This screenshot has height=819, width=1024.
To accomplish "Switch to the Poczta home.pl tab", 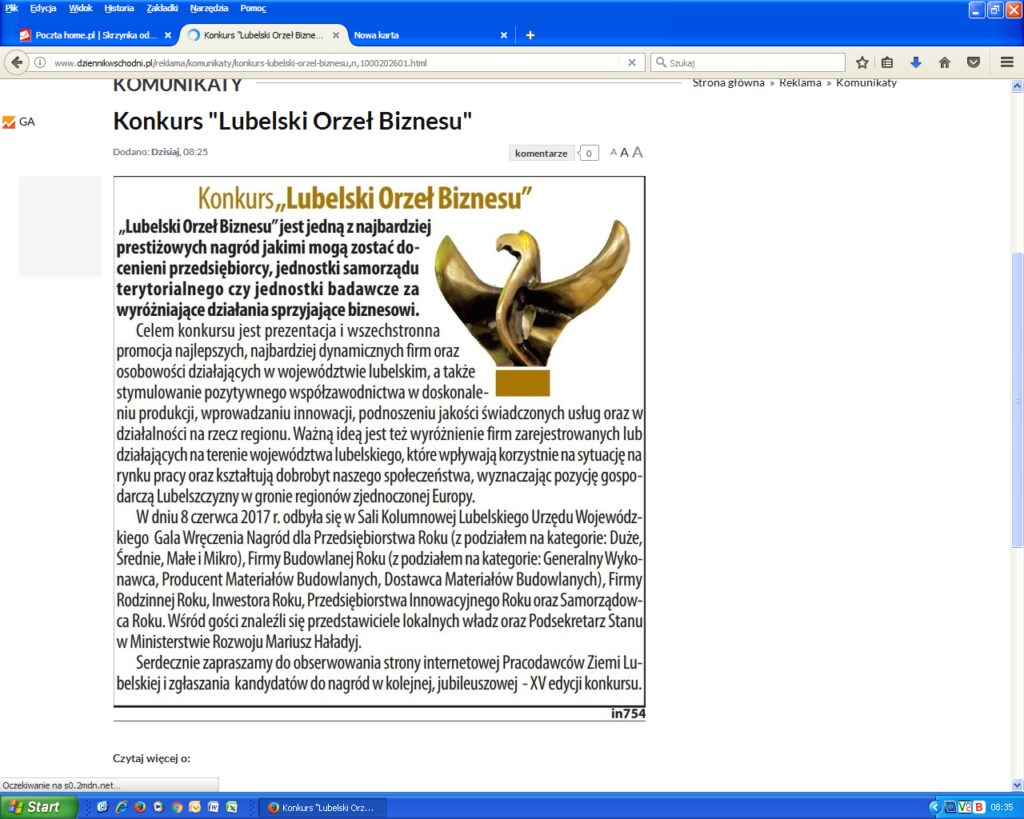I will pos(88,35).
